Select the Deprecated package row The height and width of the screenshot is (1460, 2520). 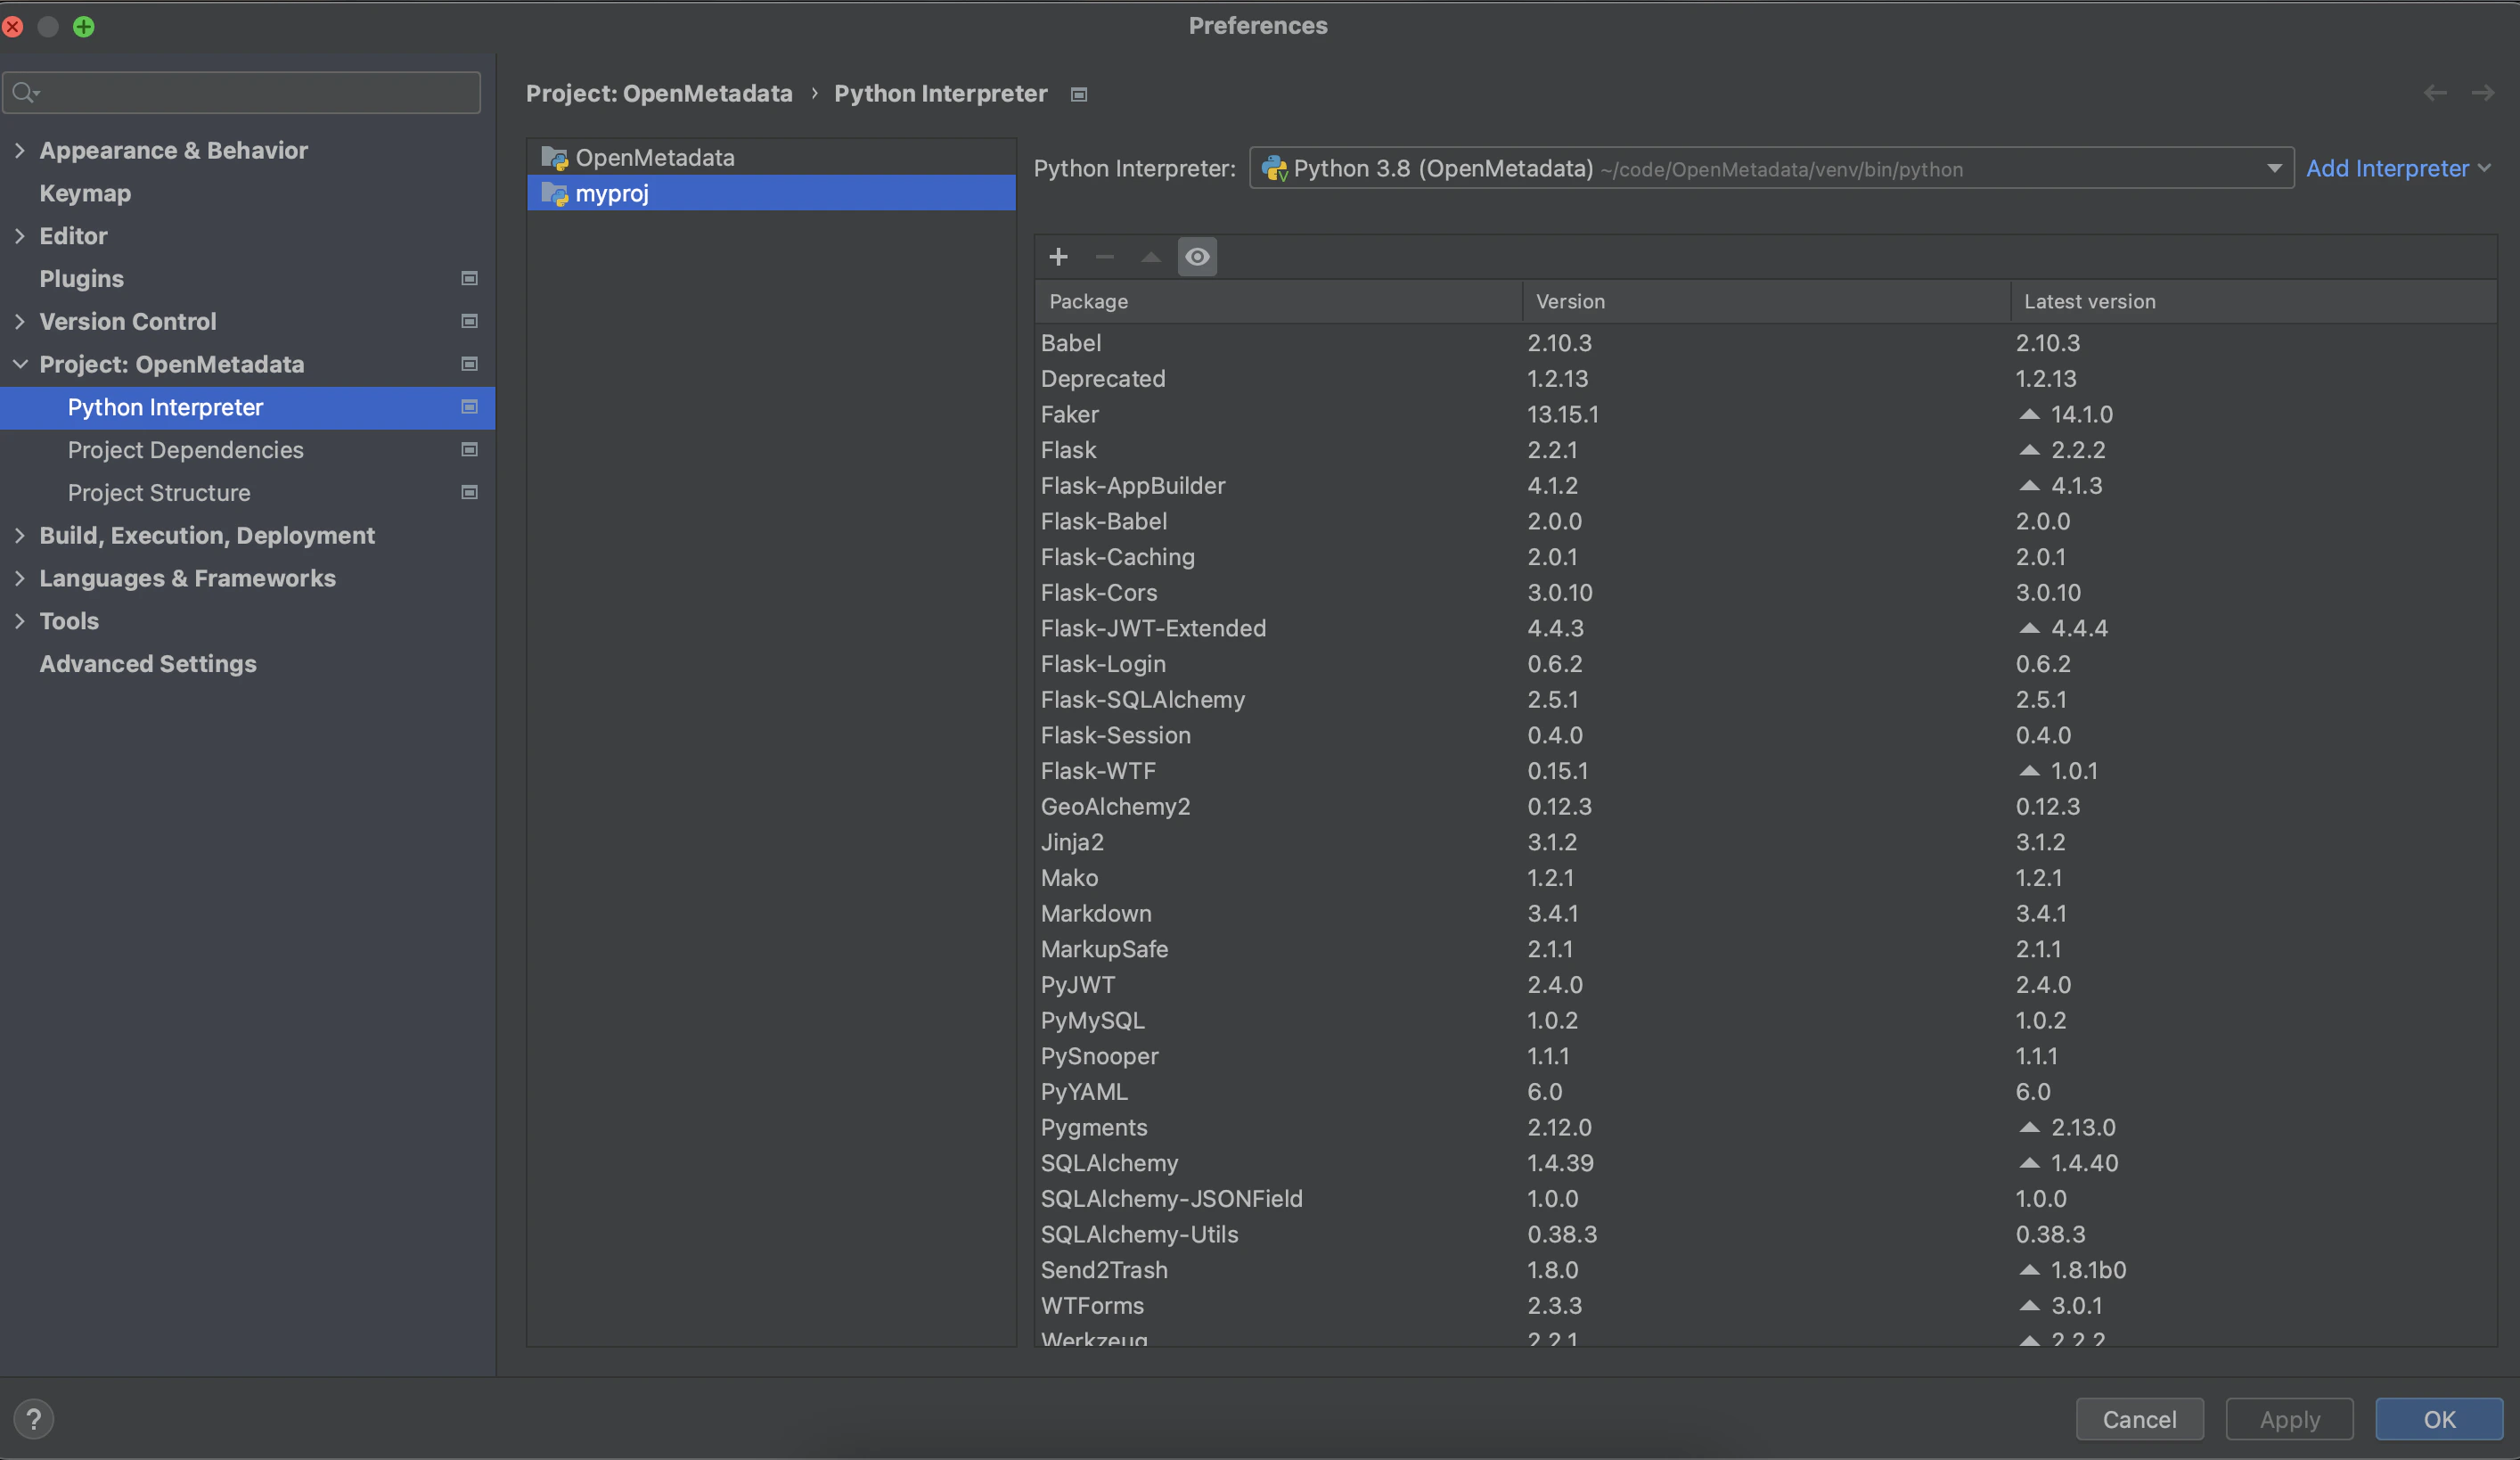(x=1766, y=378)
